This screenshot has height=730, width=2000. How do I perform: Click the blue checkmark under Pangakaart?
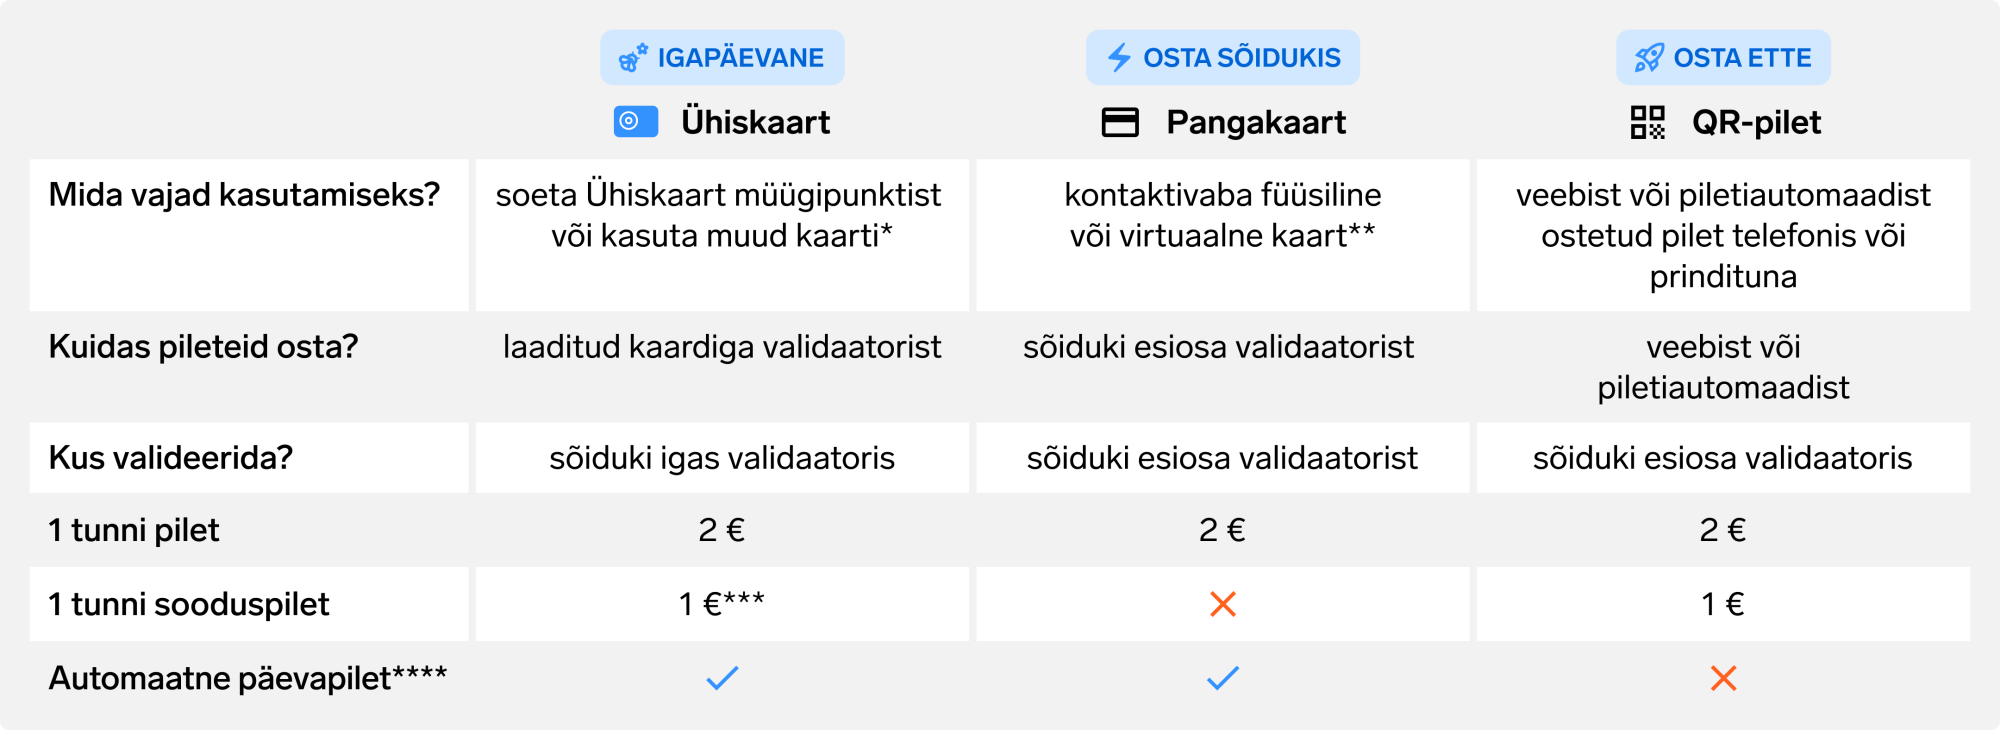tap(1222, 678)
